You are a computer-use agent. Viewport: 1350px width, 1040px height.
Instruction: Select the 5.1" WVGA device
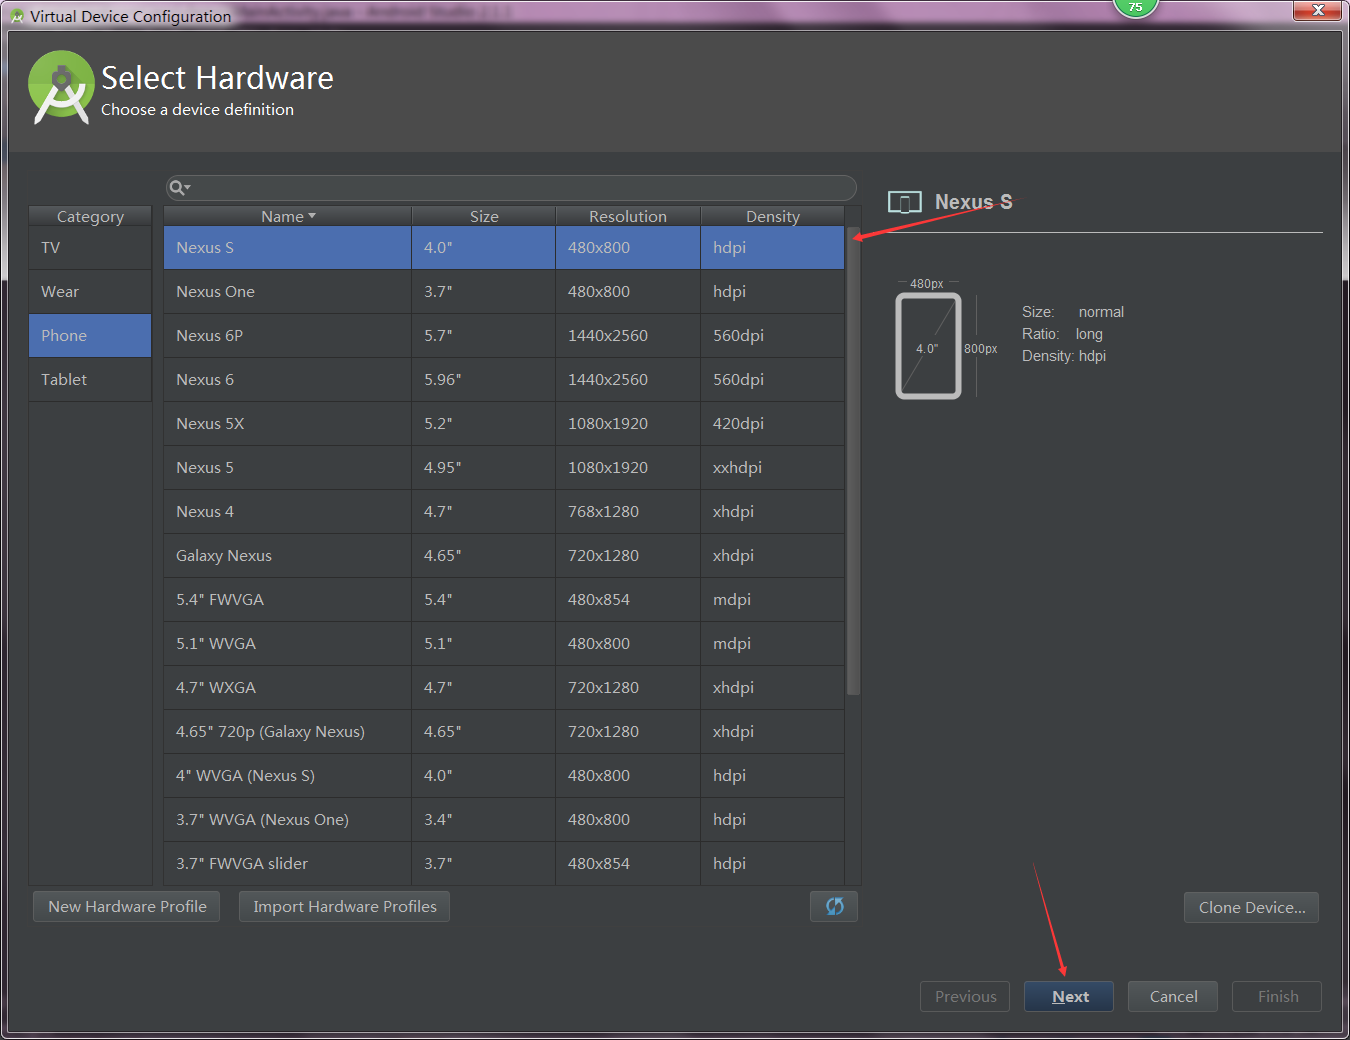click(x=504, y=644)
